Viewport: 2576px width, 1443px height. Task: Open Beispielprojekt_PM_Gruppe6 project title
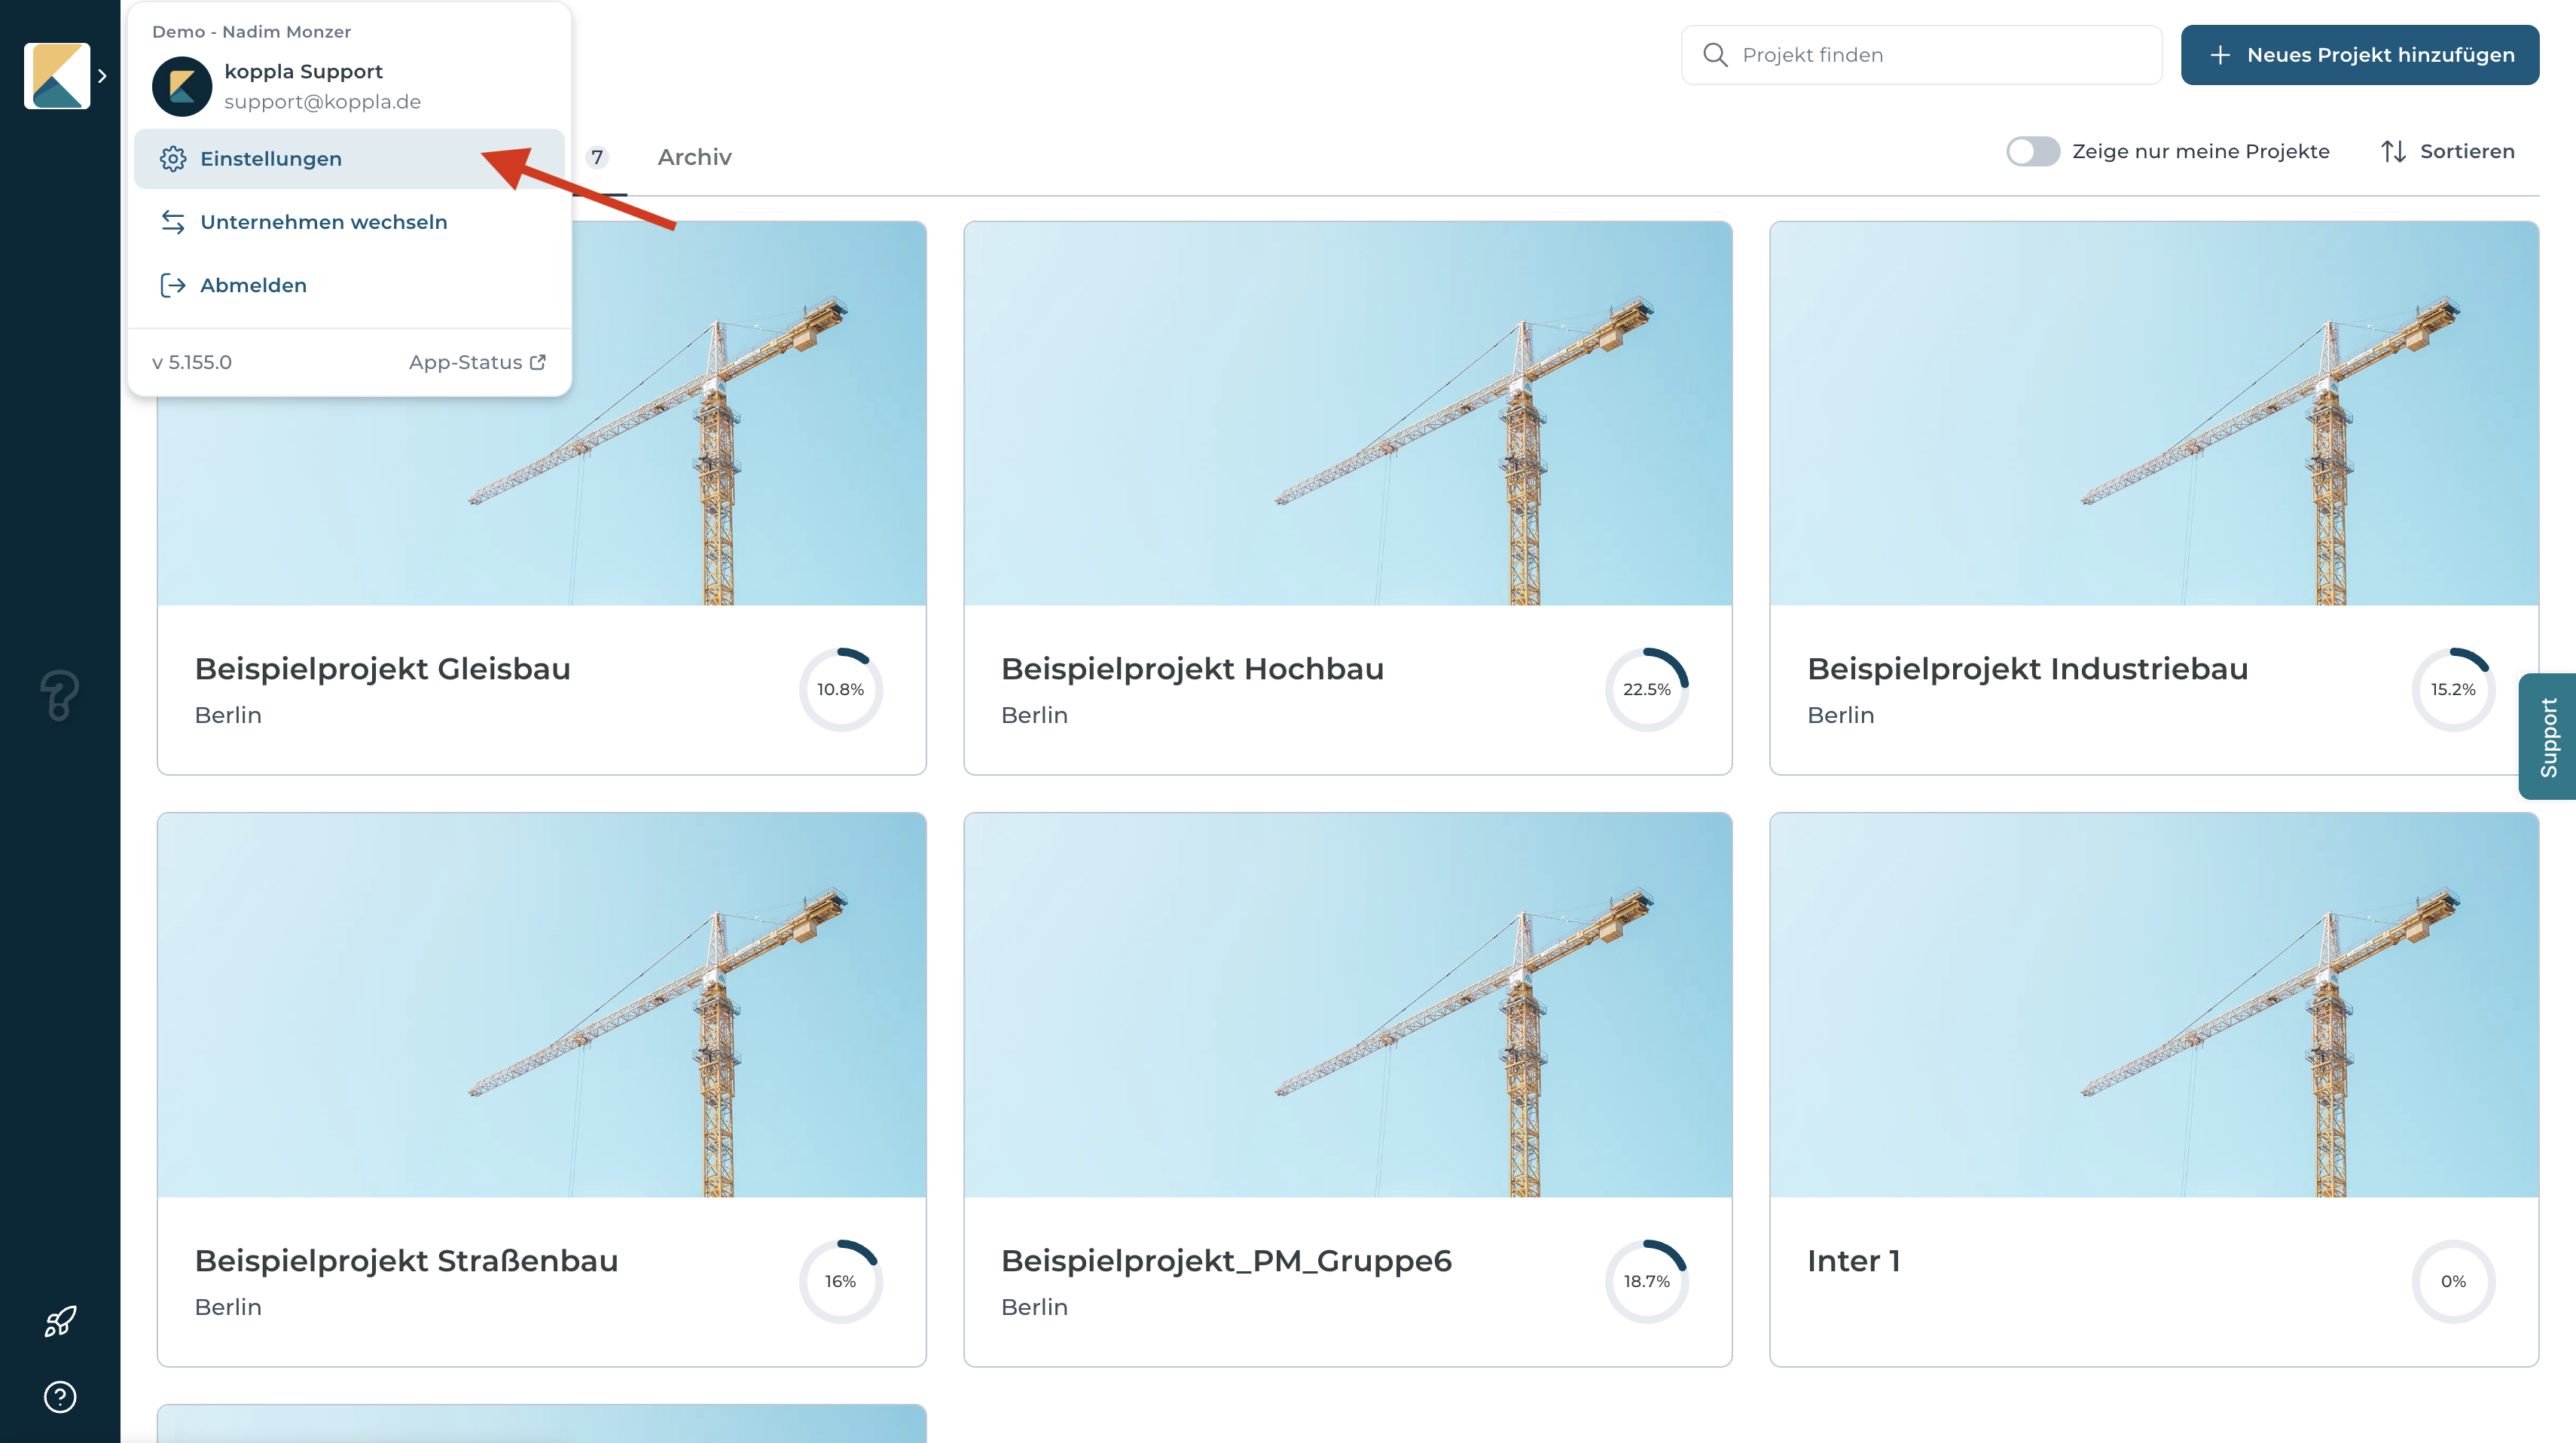coord(1226,1260)
